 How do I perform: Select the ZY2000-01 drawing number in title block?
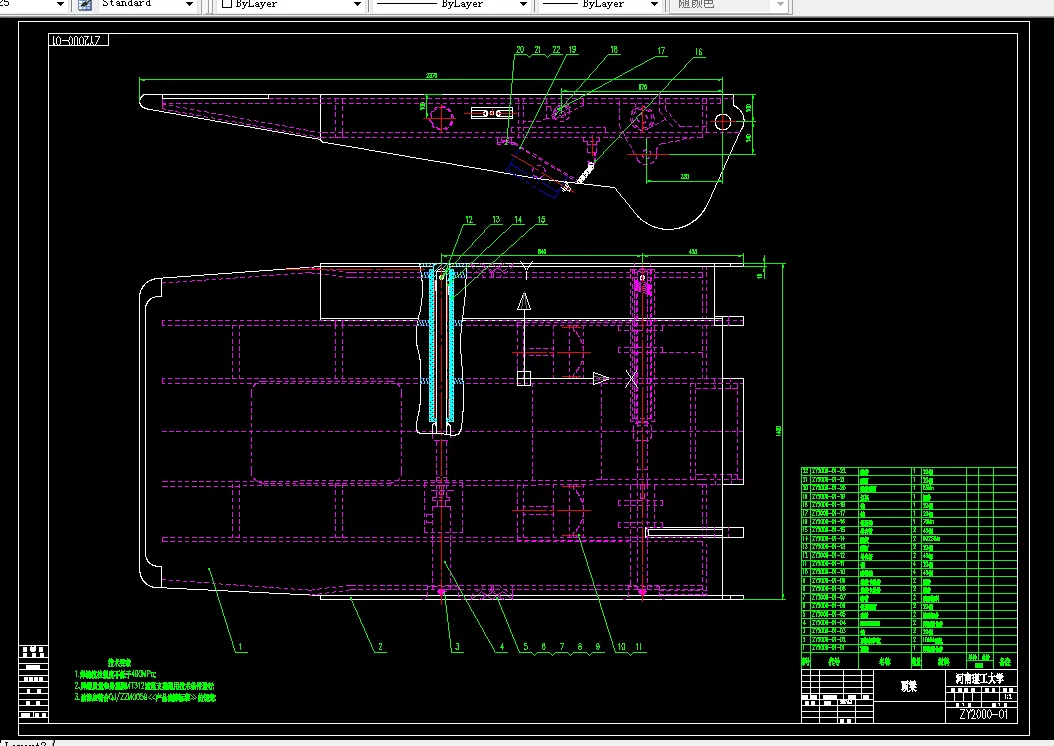pos(983,714)
